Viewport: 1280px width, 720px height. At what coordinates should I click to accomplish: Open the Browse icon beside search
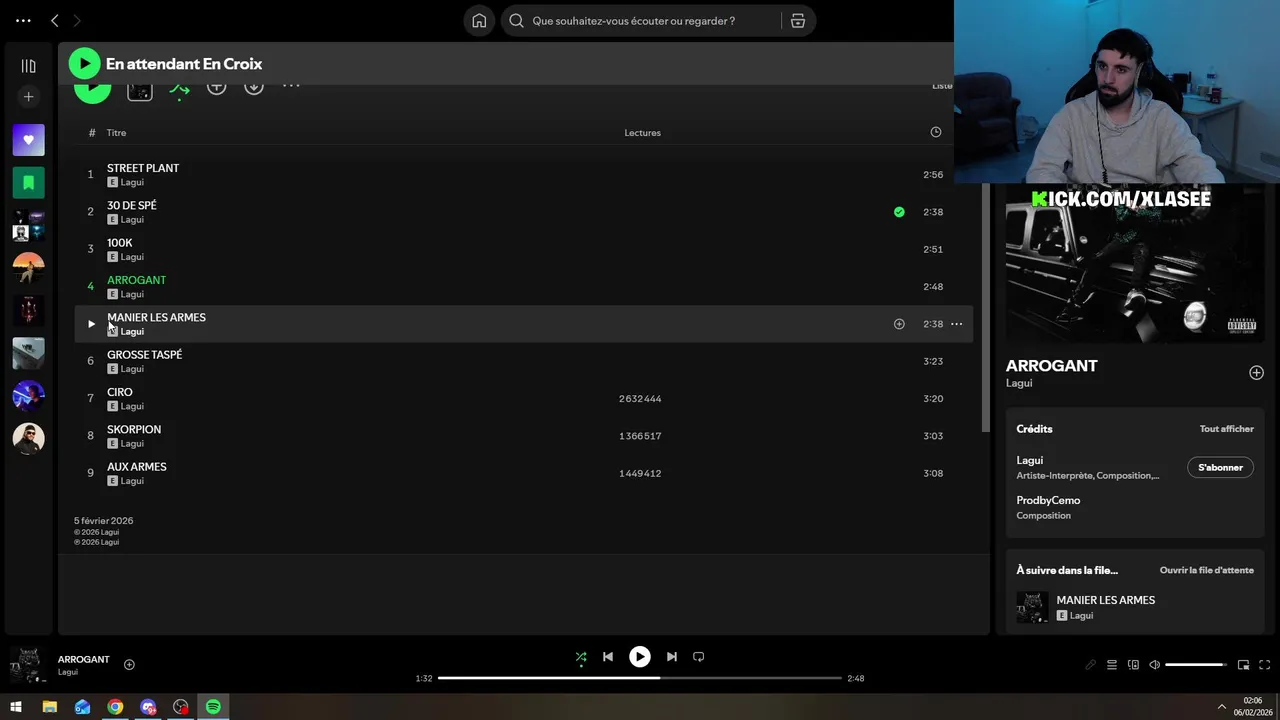tap(798, 21)
